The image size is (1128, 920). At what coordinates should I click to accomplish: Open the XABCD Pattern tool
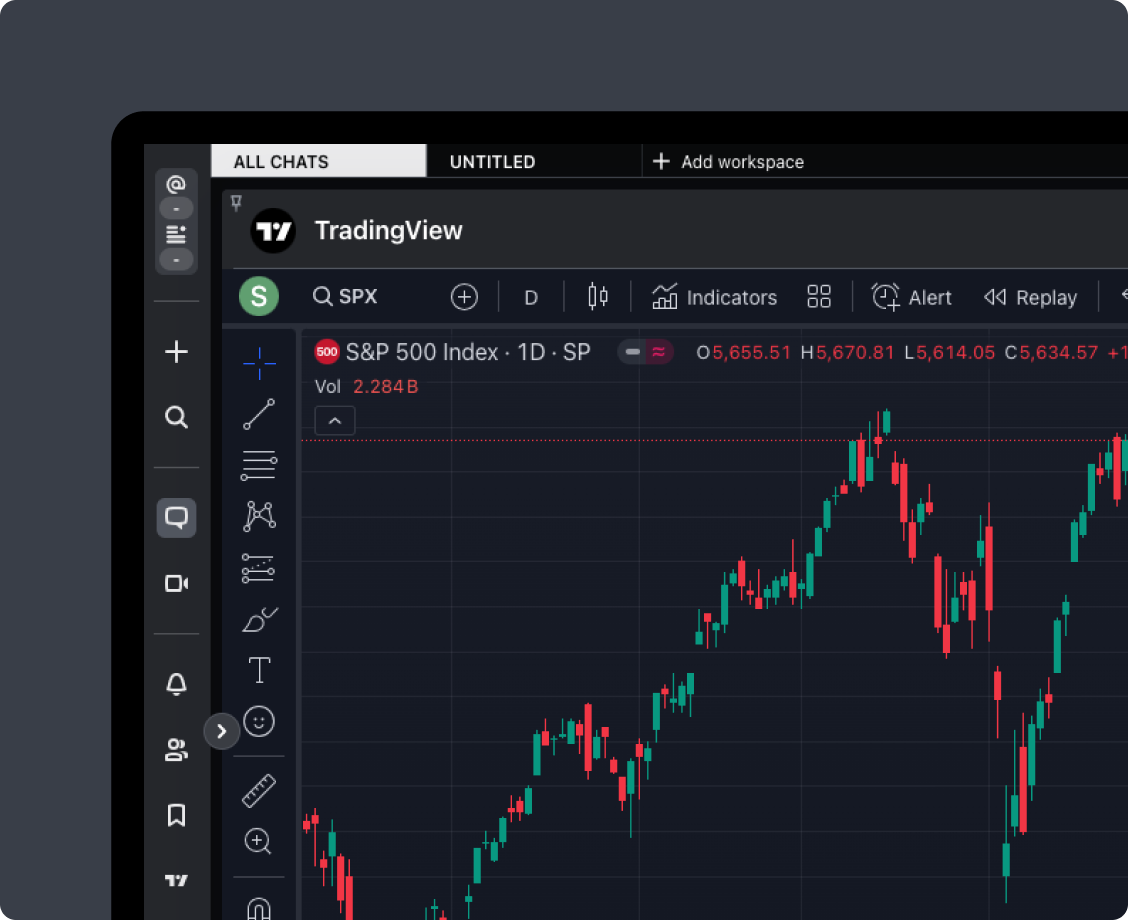pyautogui.click(x=258, y=515)
